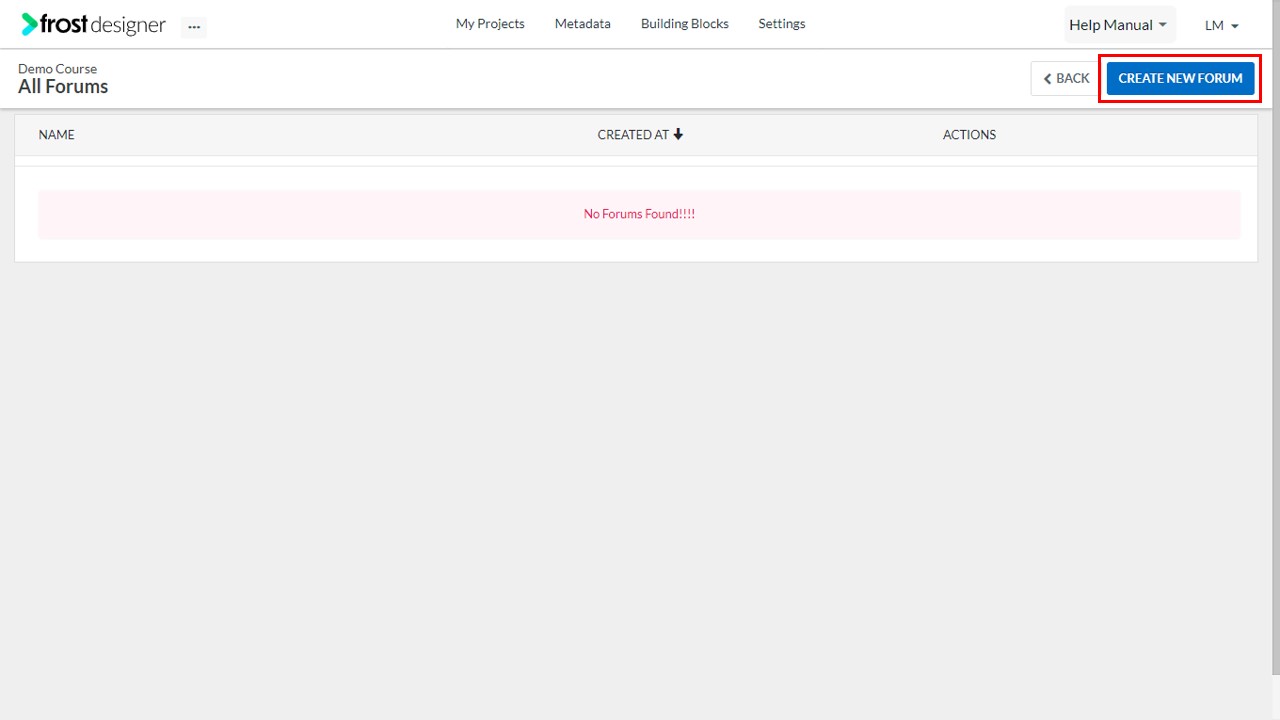This screenshot has width=1280, height=720.
Task: Expand the Help Manual dropdown
Action: [x=1118, y=25]
